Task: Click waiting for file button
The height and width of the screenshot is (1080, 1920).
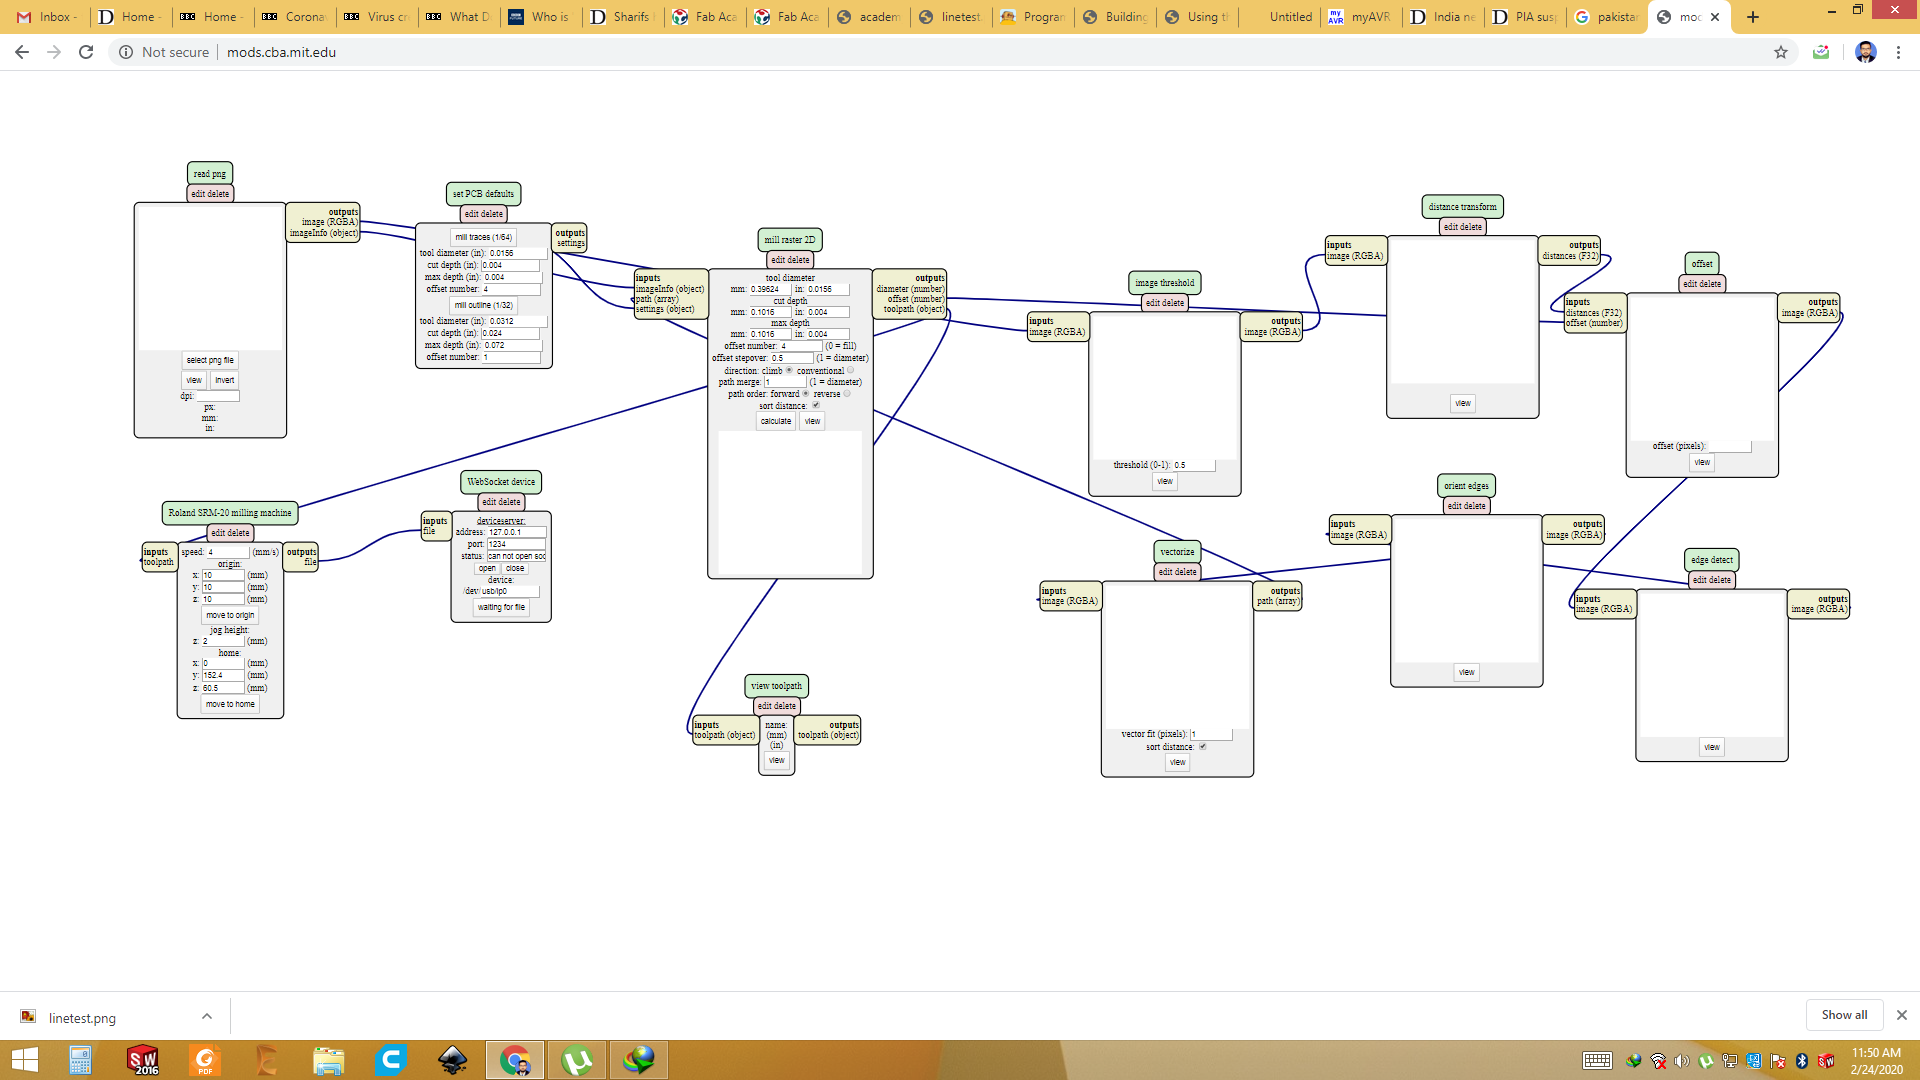Action: (x=501, y=607)
